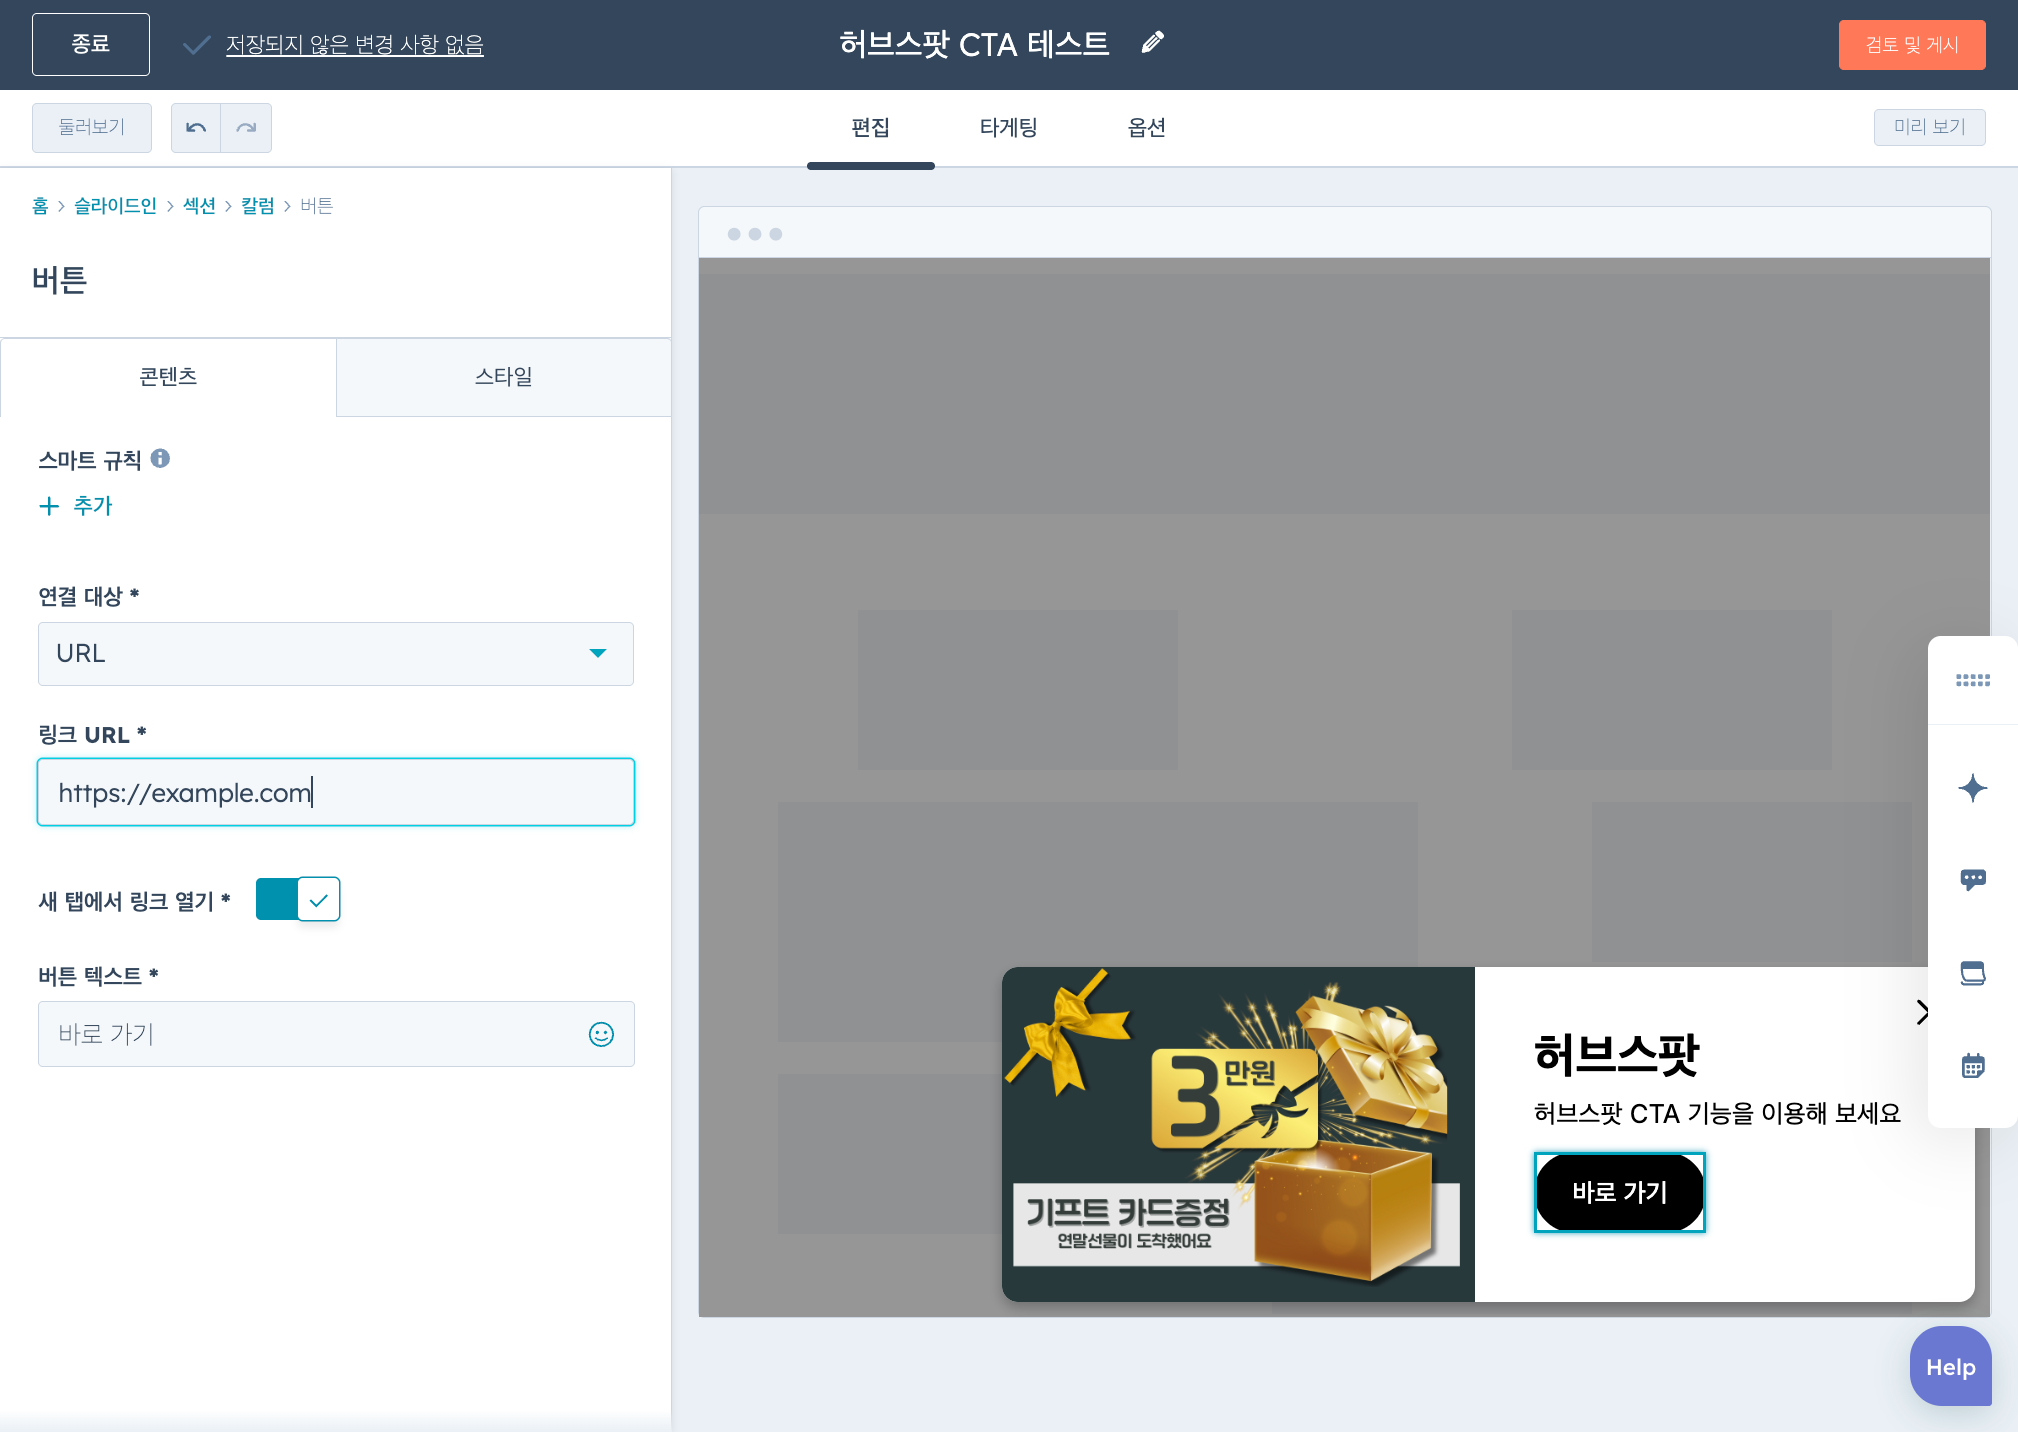The height and width of the screenshot is (1432, 2018).
Task: Select the 허브스팟 heading in the preview
Action: [x=1616, y=1055]
